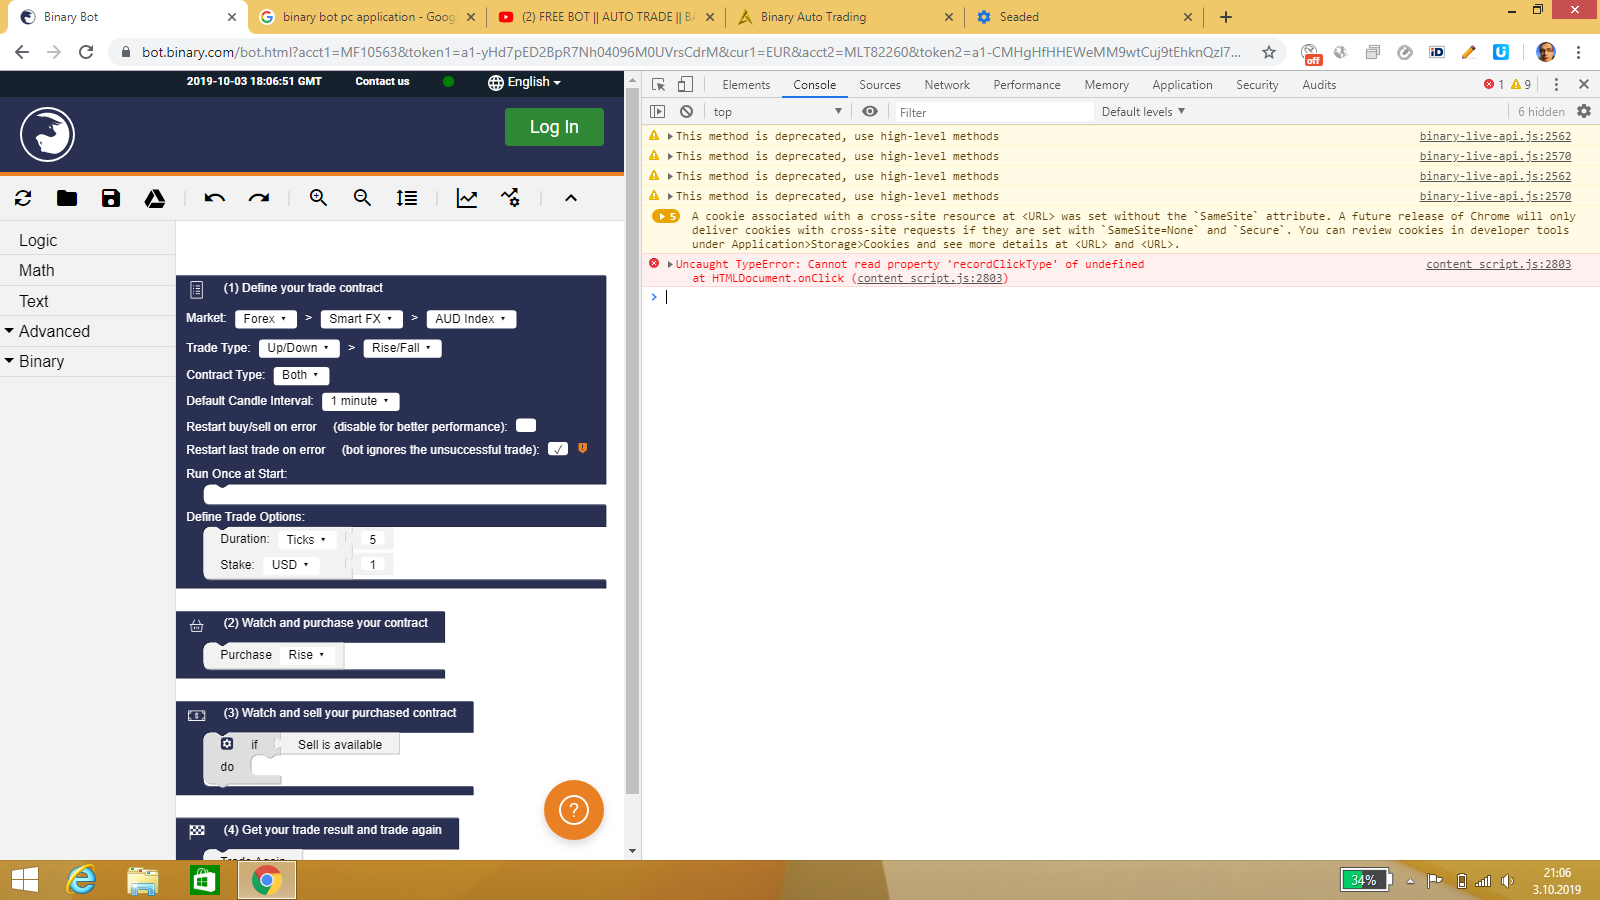Open a saved bot via the folder icon

tap(67, 198)
